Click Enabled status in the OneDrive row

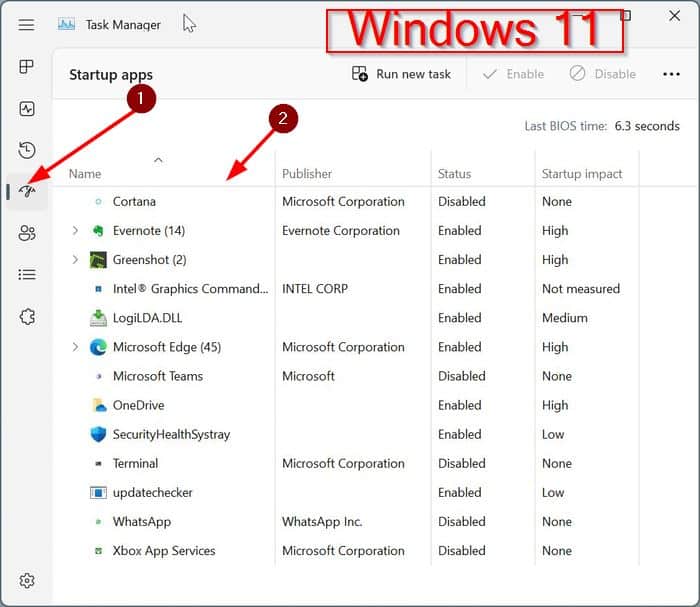pyautogui.click(x=459, y=405)
